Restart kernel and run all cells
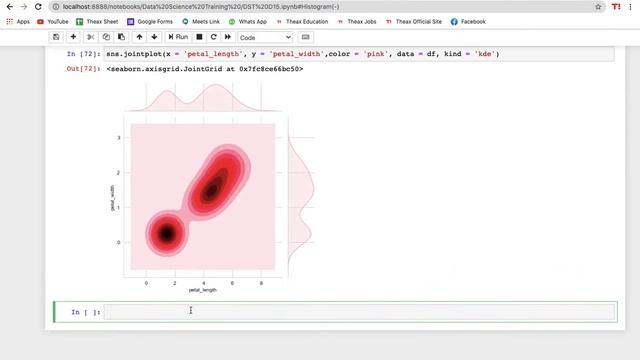Screen dimensions: 640x360 click(x=228, y=37)
